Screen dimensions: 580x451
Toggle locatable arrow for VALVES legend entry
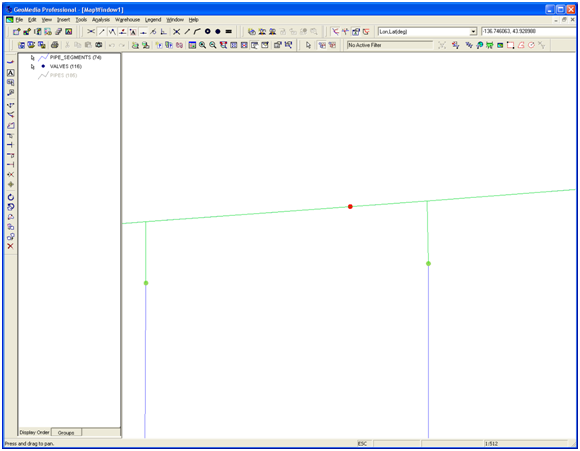33,67
